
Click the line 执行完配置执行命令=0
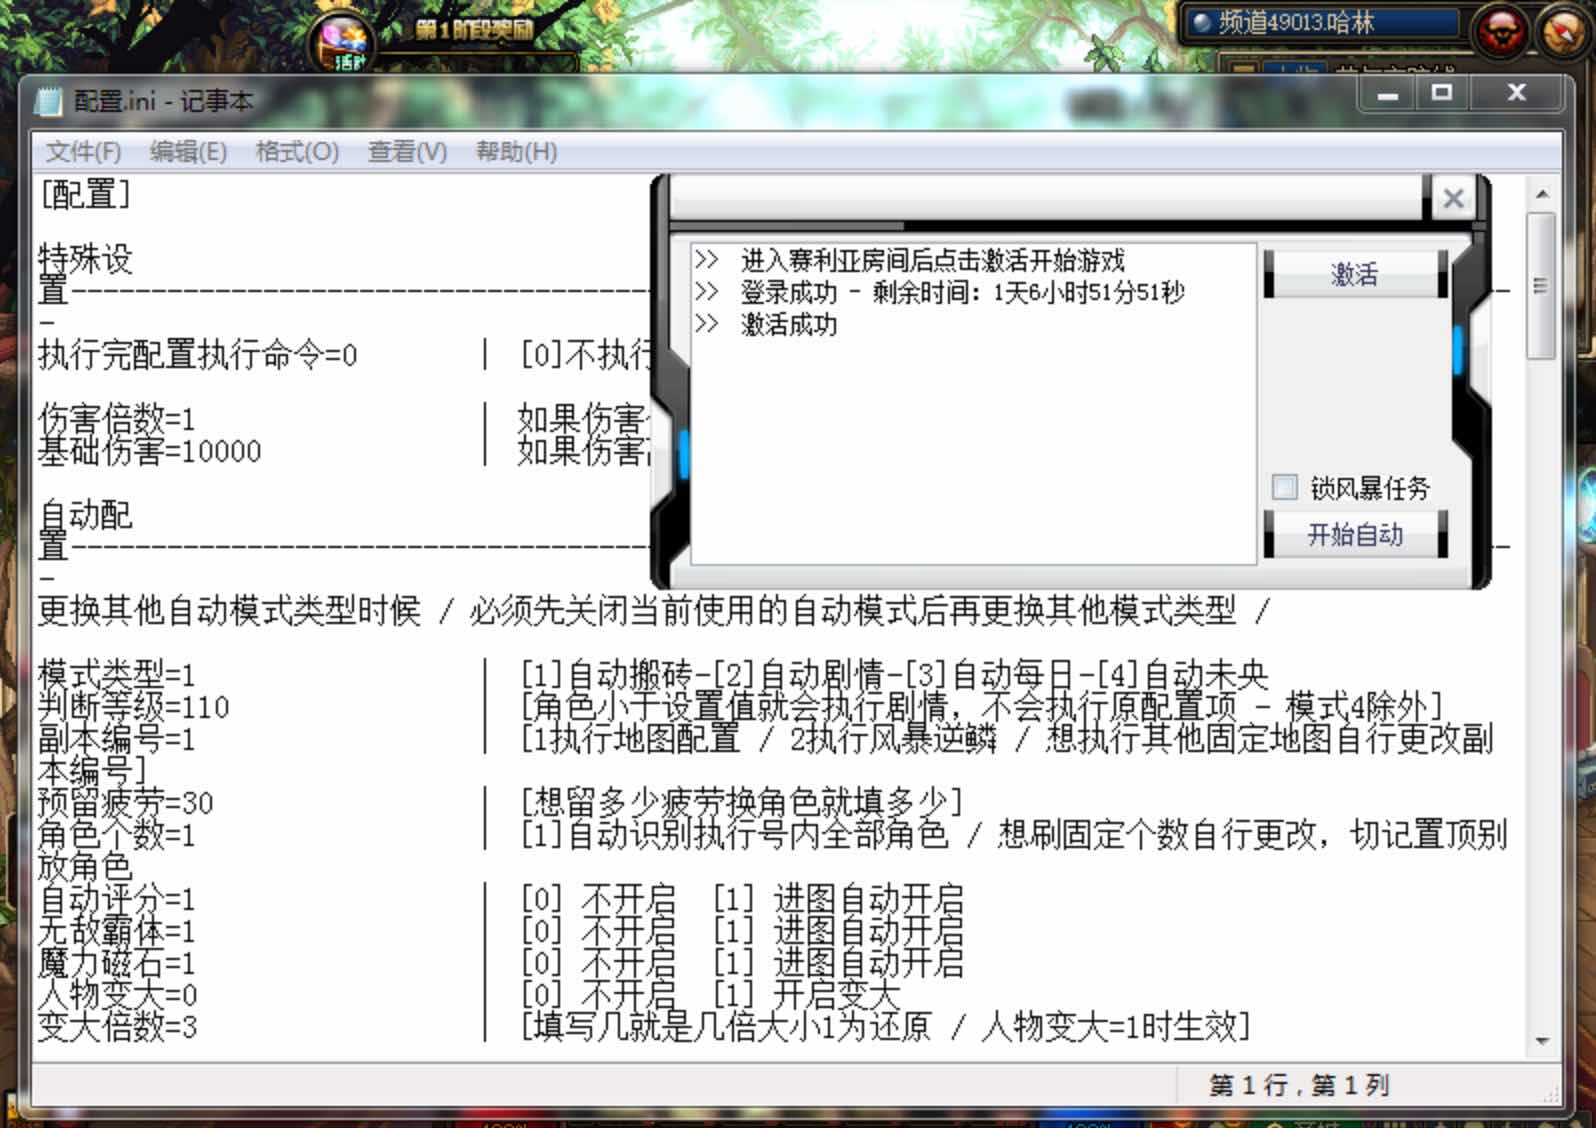pos(198,355)
